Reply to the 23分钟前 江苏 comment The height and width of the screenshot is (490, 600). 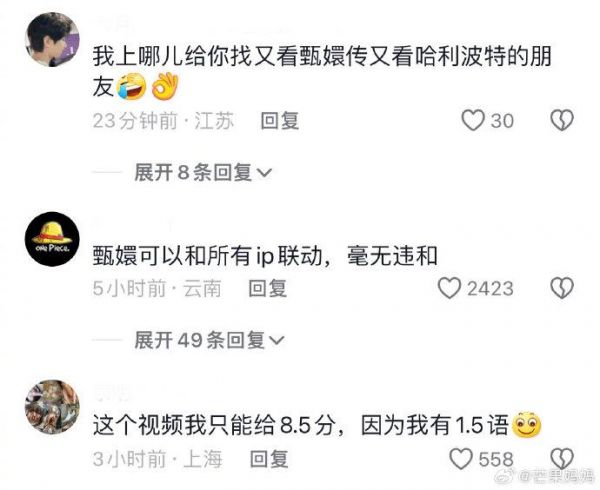click(x=279, y=121)
